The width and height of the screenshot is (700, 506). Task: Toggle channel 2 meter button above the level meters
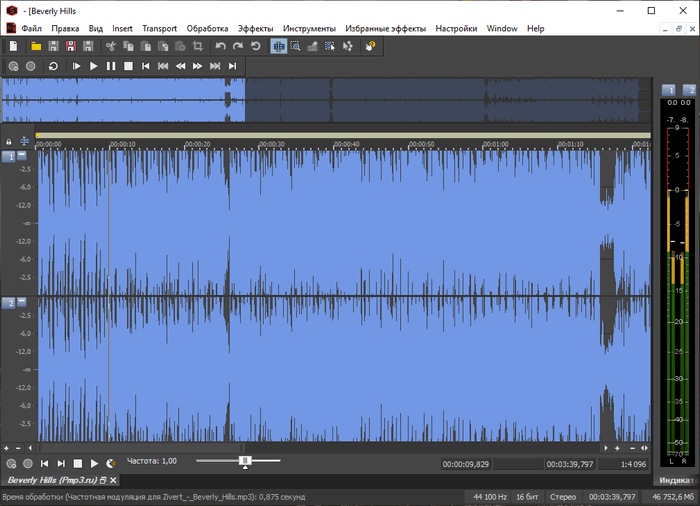tap(690, 90)
